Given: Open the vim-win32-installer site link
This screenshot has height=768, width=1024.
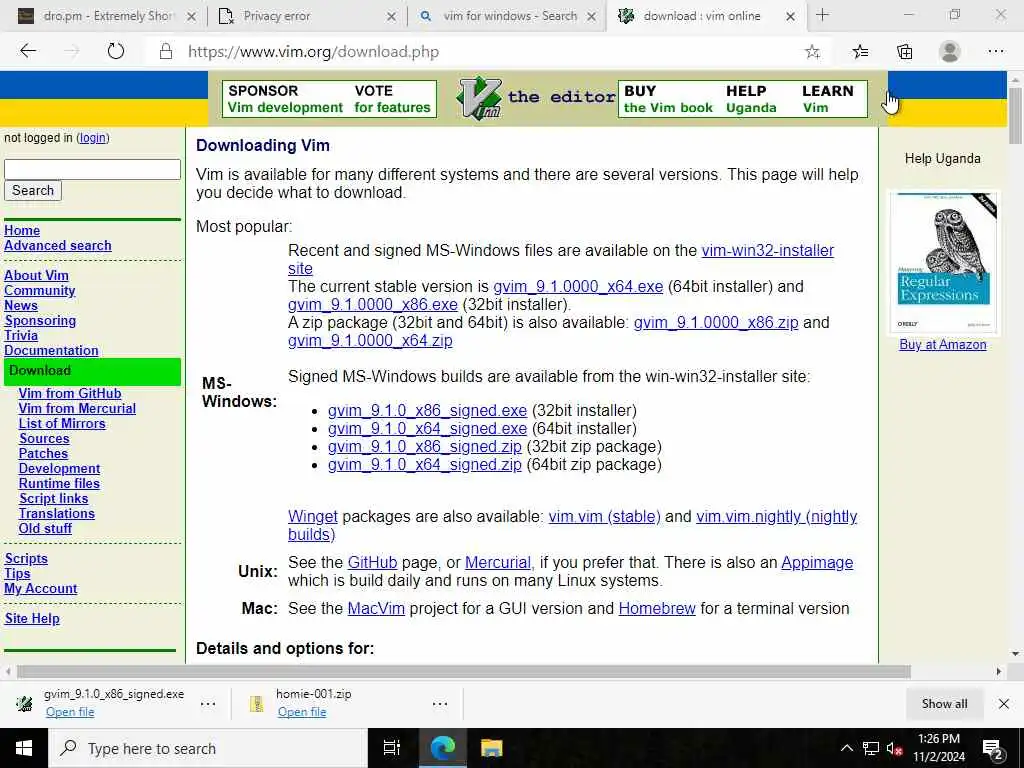Looking at the screenshot, I should 767,251.
